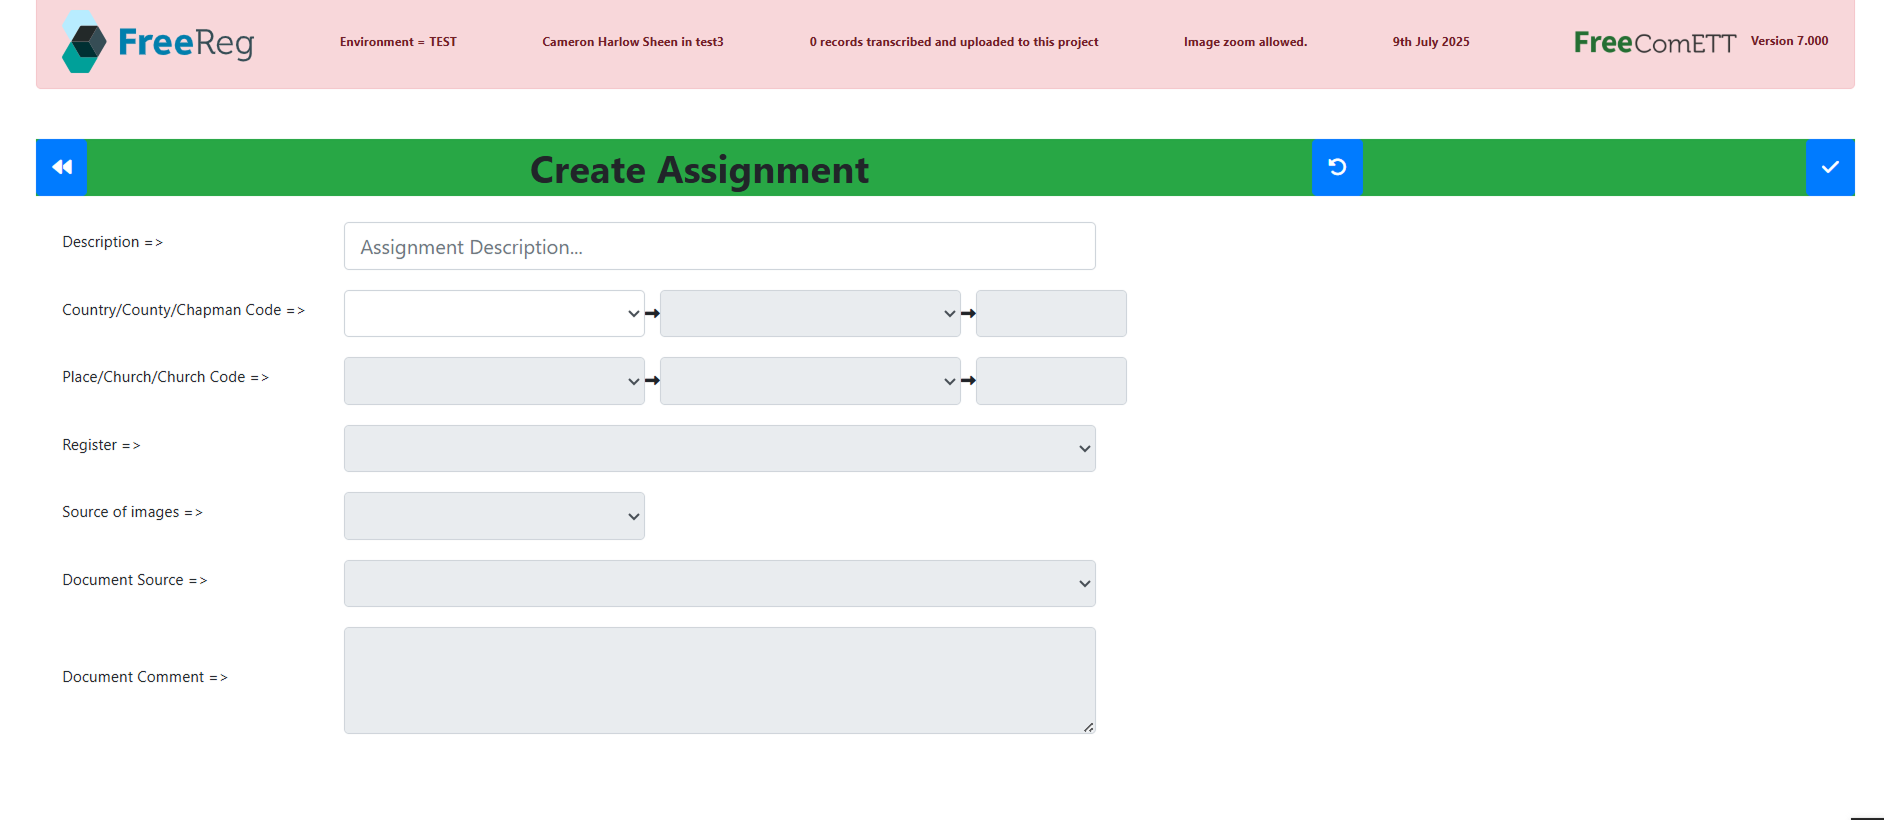
Task: Click the 'Description =>' label
Action: click(x=112, y=242)
